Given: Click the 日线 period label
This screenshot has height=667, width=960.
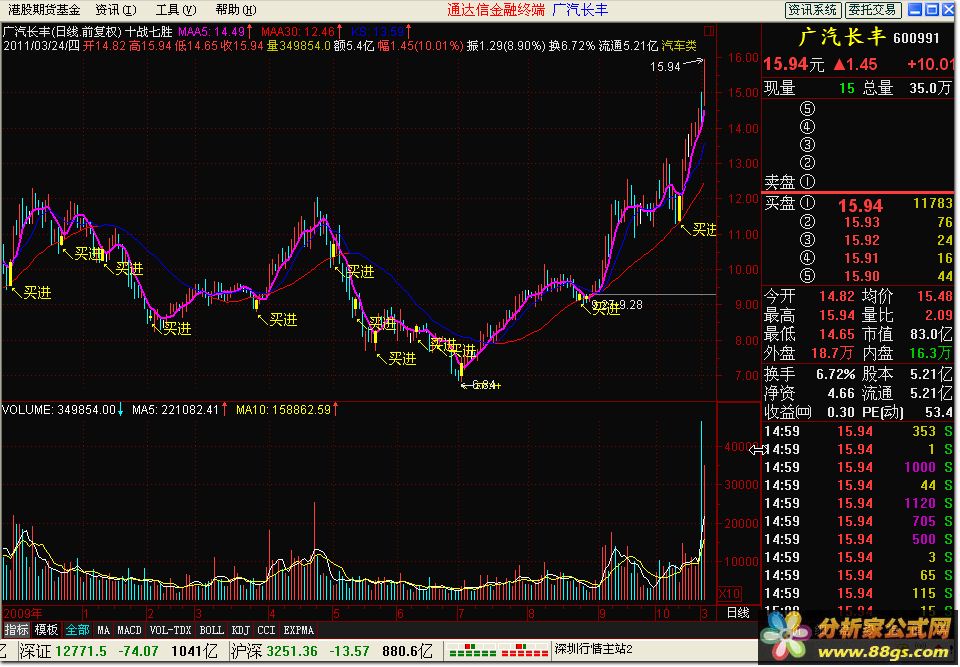Looking at the screenshot, I should [738, 612].
